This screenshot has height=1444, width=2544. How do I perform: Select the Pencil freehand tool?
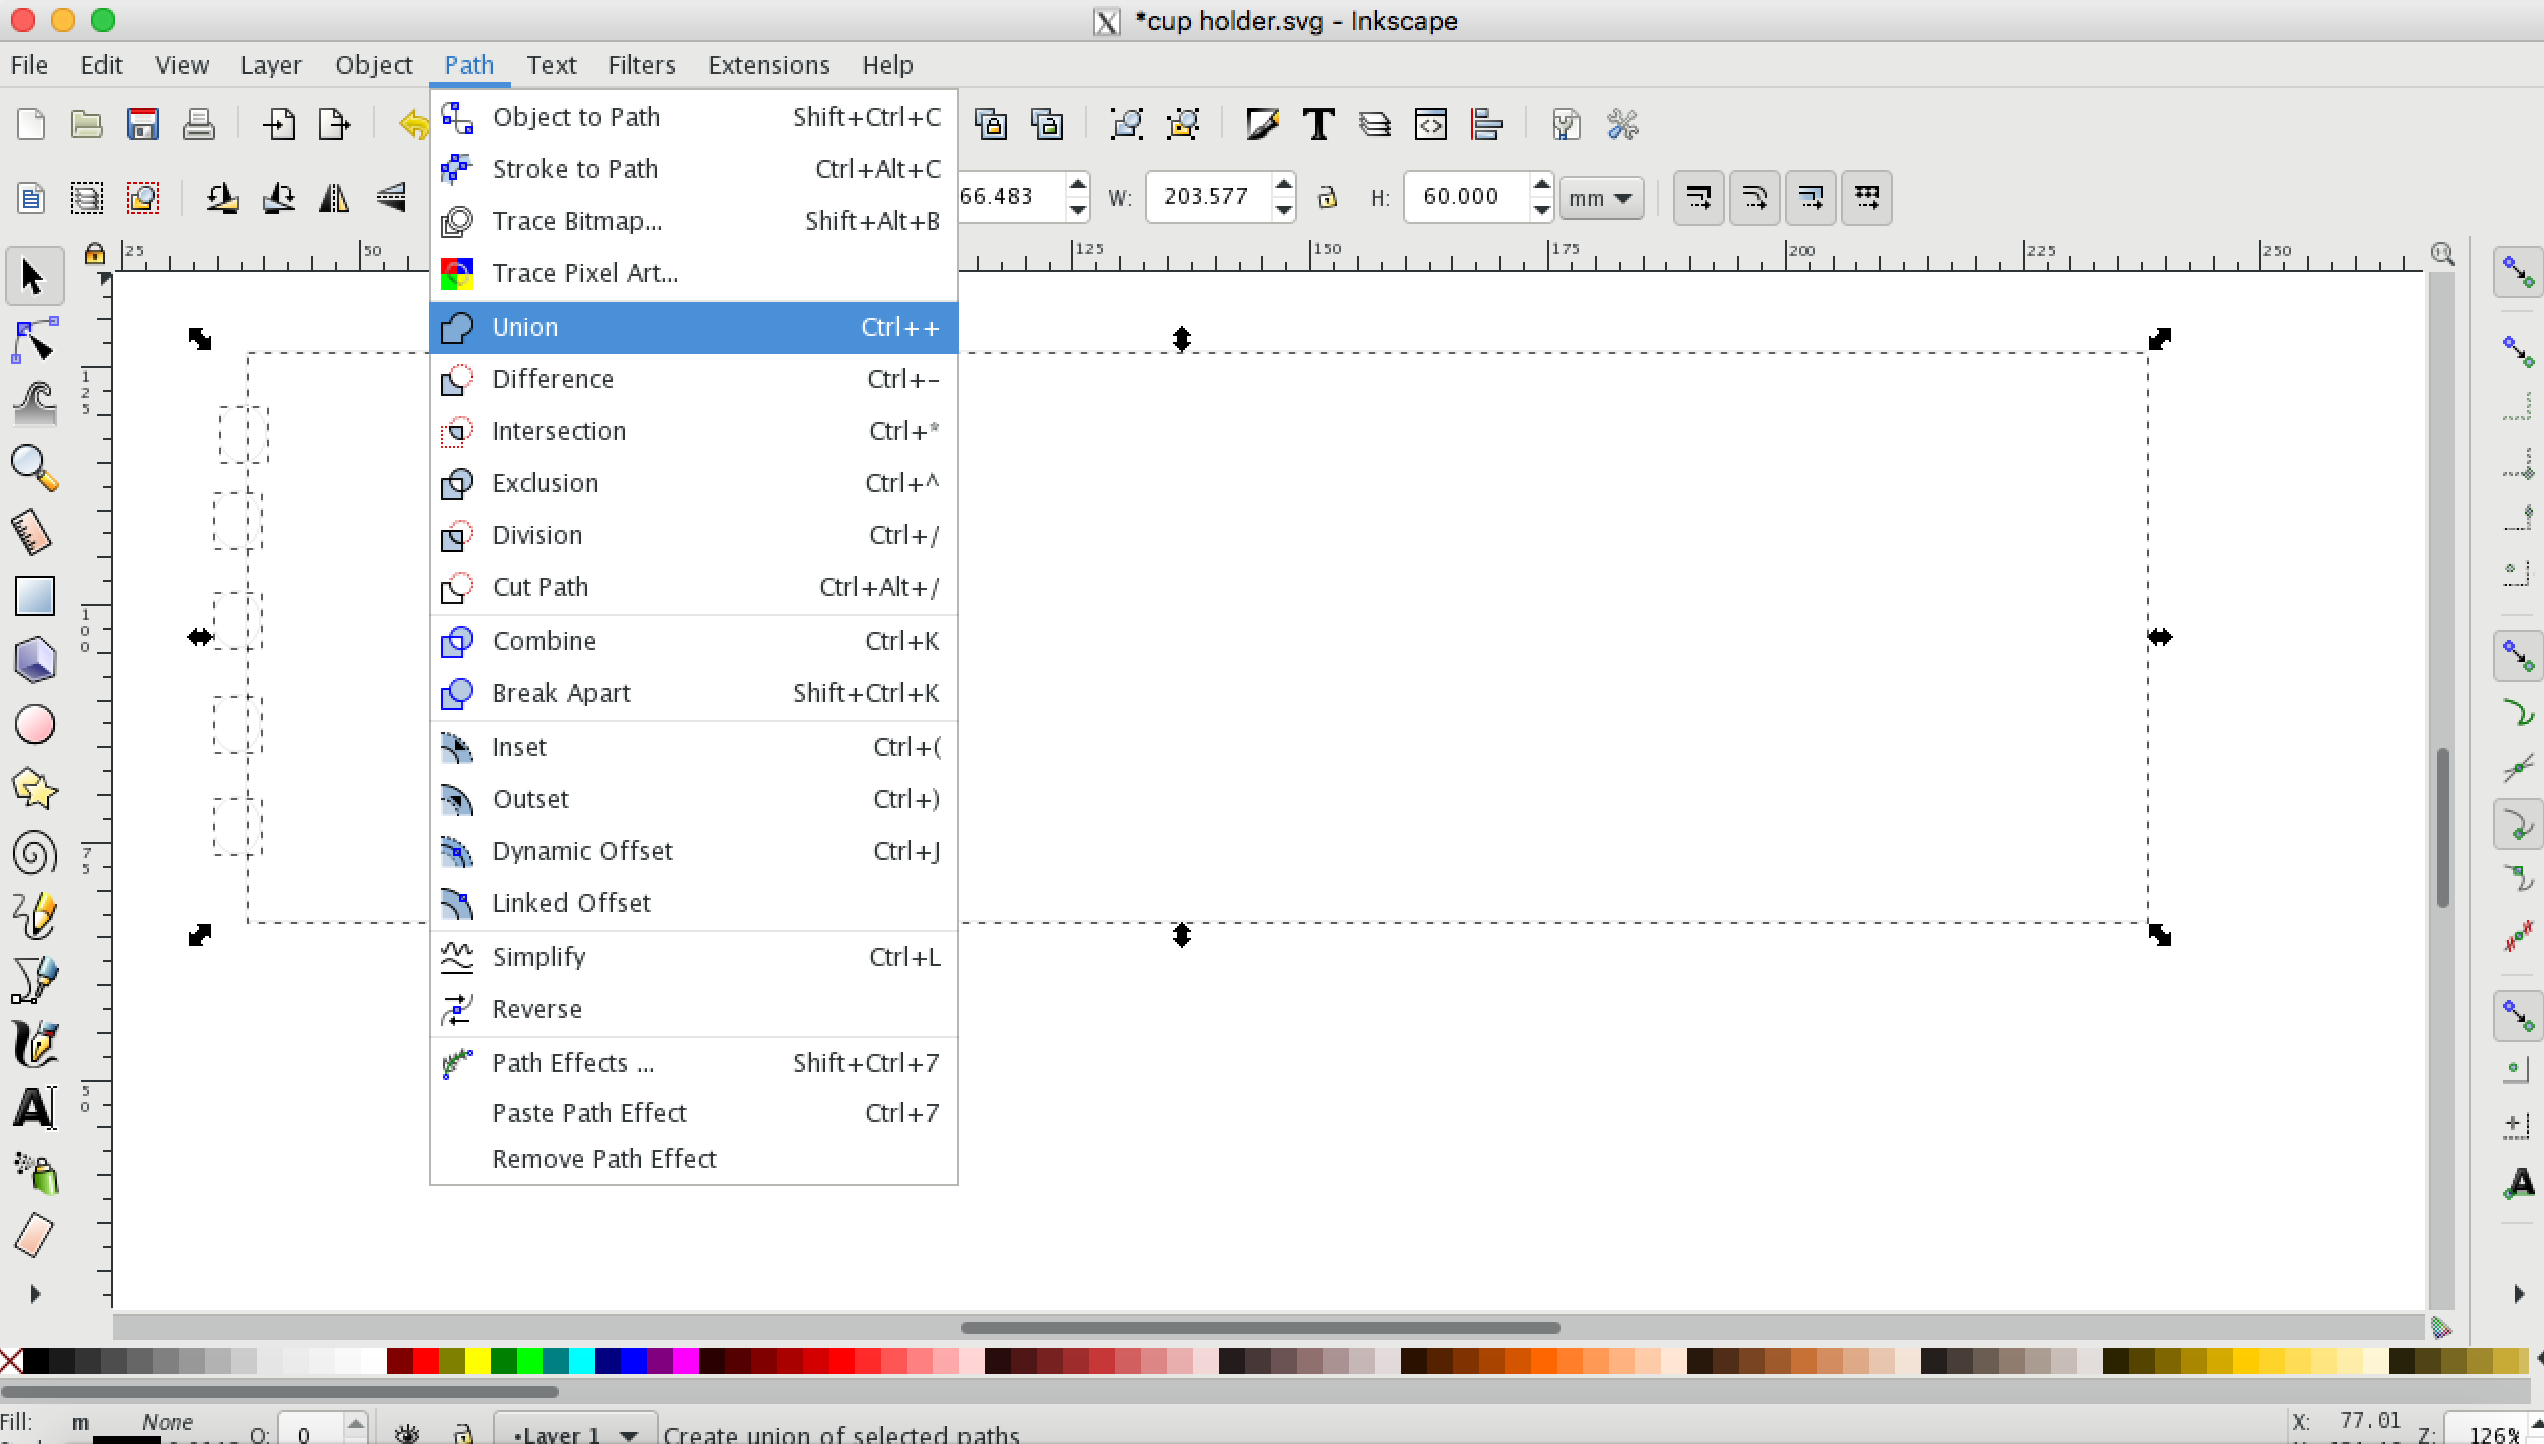tap(34, 916)
